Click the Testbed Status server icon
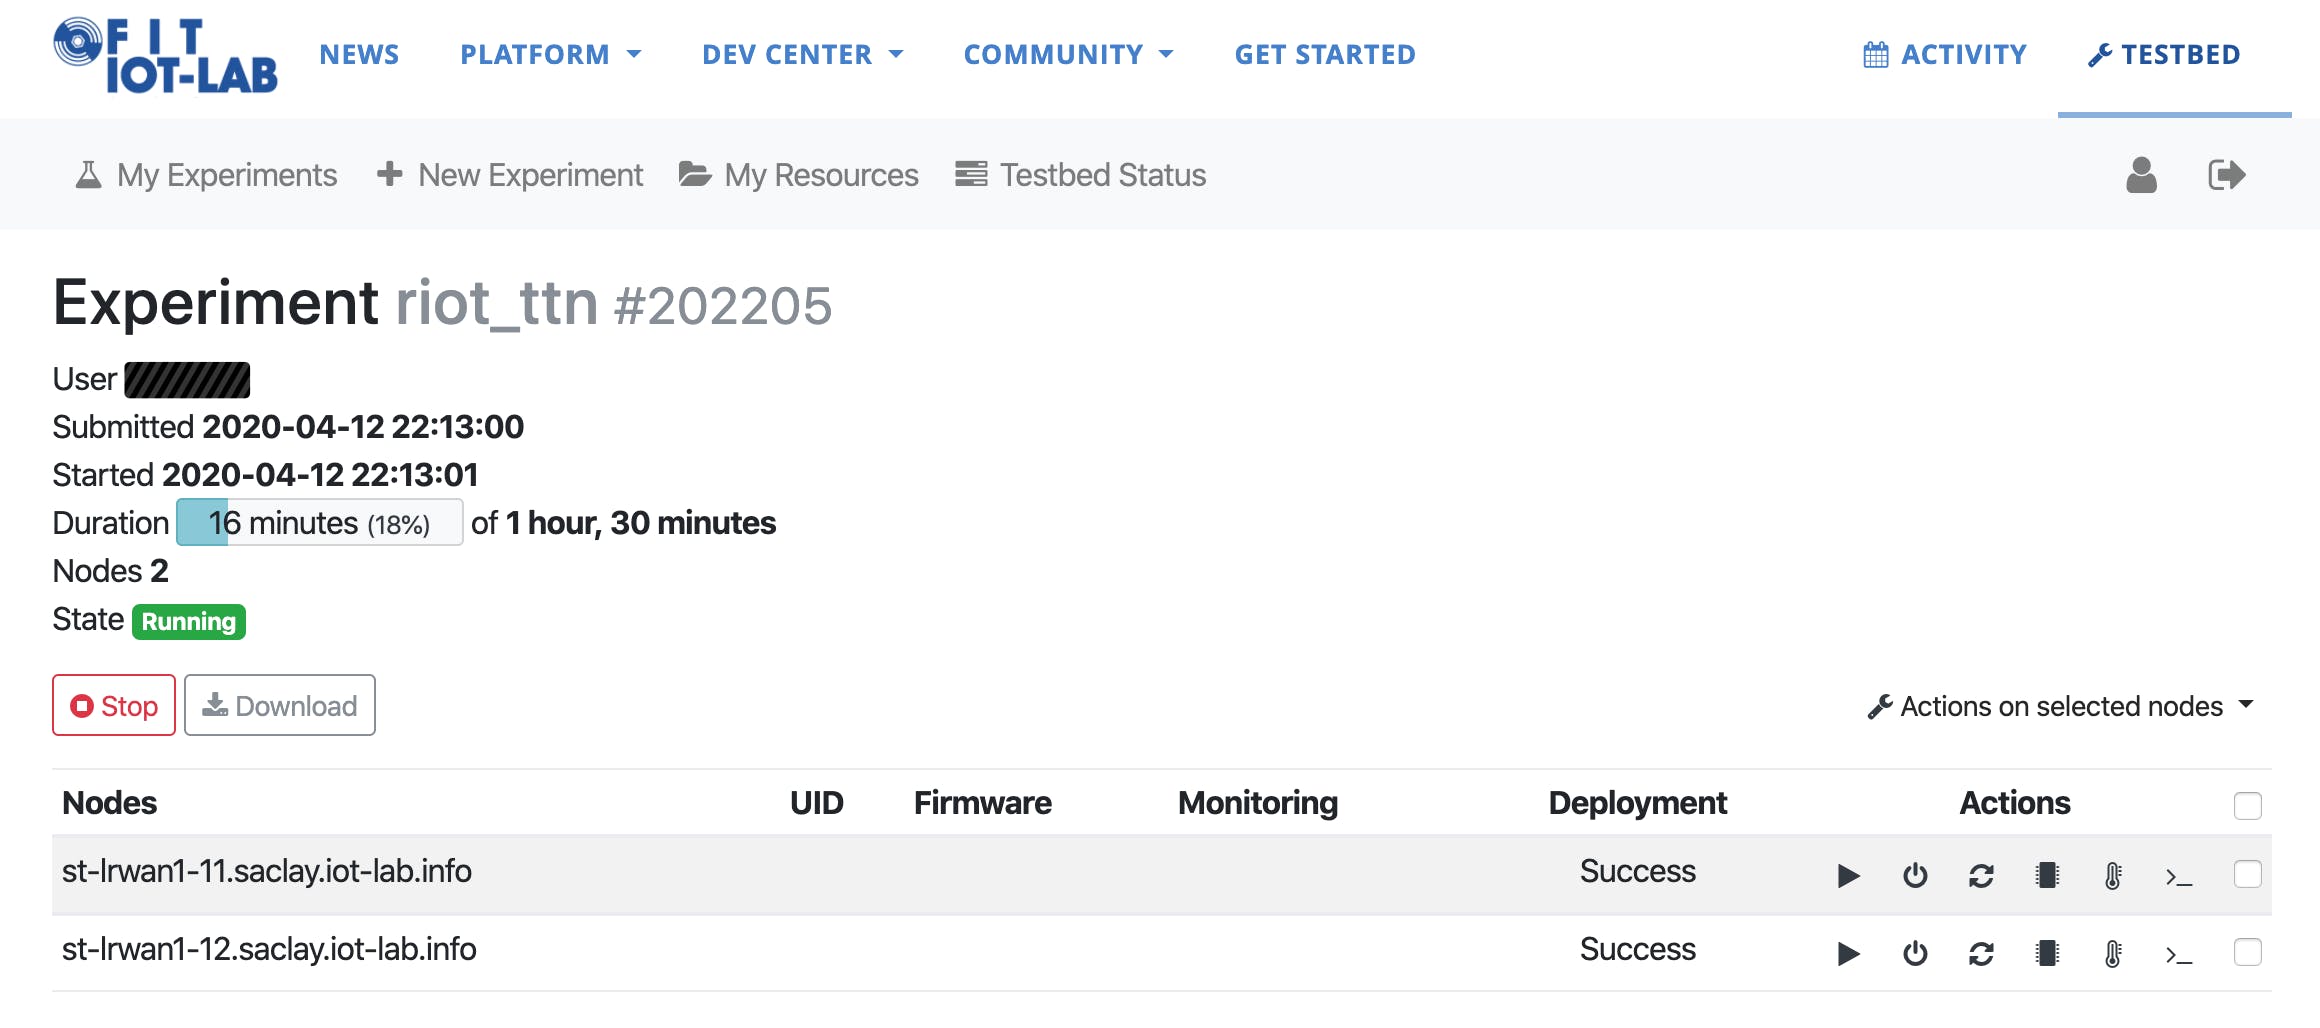 tap(971, 174)
